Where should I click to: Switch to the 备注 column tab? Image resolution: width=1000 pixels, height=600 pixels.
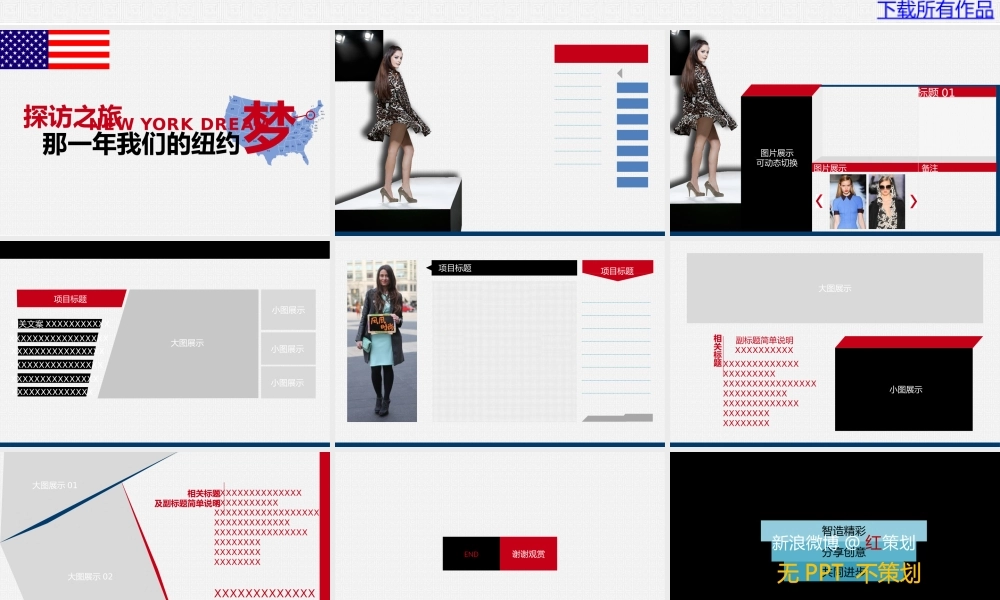929,167
